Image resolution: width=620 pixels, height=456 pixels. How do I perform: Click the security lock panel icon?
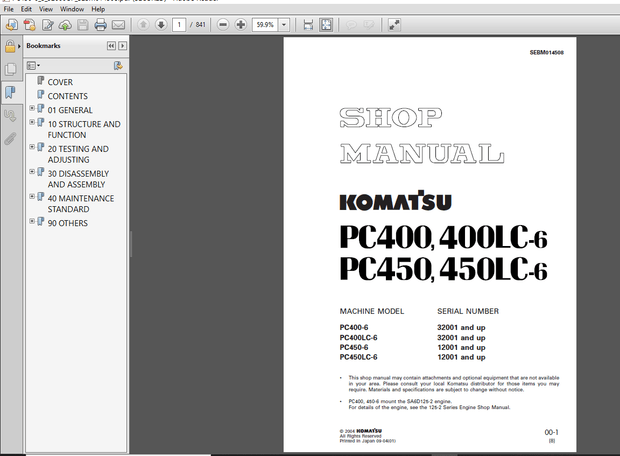(9, 46)
